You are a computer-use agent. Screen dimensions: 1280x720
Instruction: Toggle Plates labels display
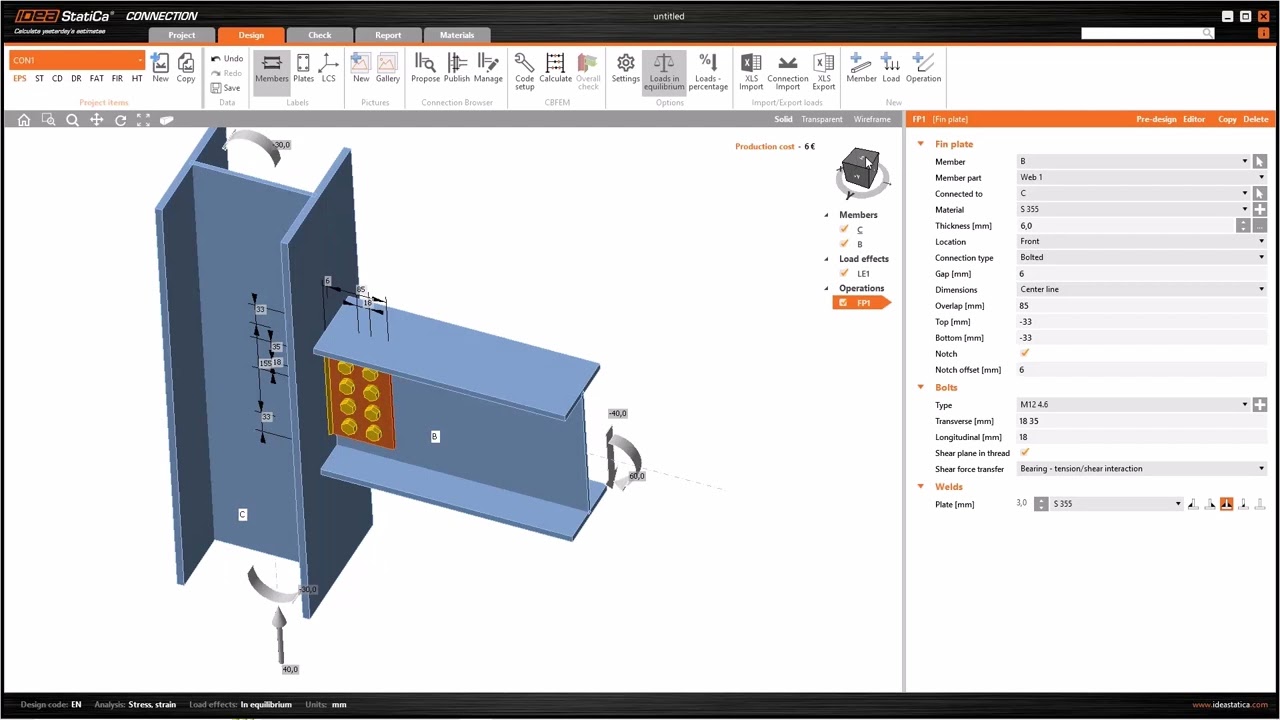(x=303, y=68)
